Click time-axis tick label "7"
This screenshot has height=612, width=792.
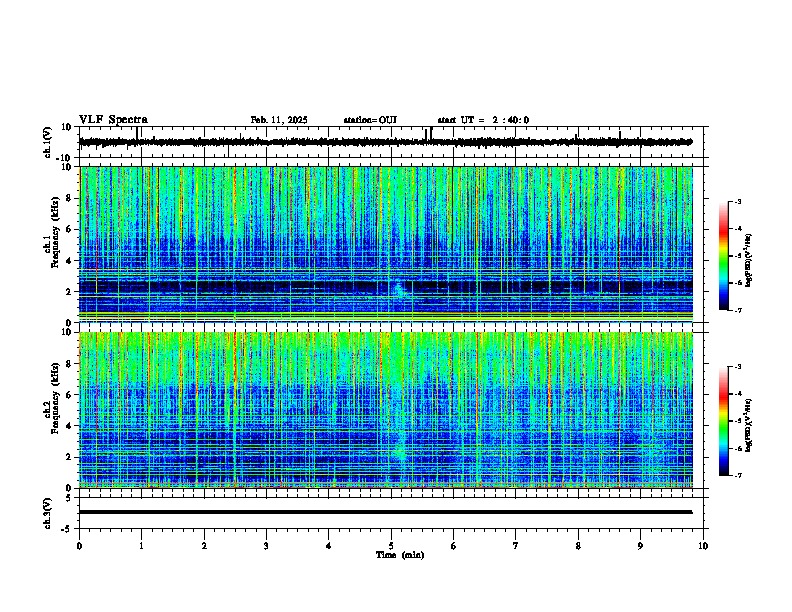pyautogui.click(x=516, y=546)
